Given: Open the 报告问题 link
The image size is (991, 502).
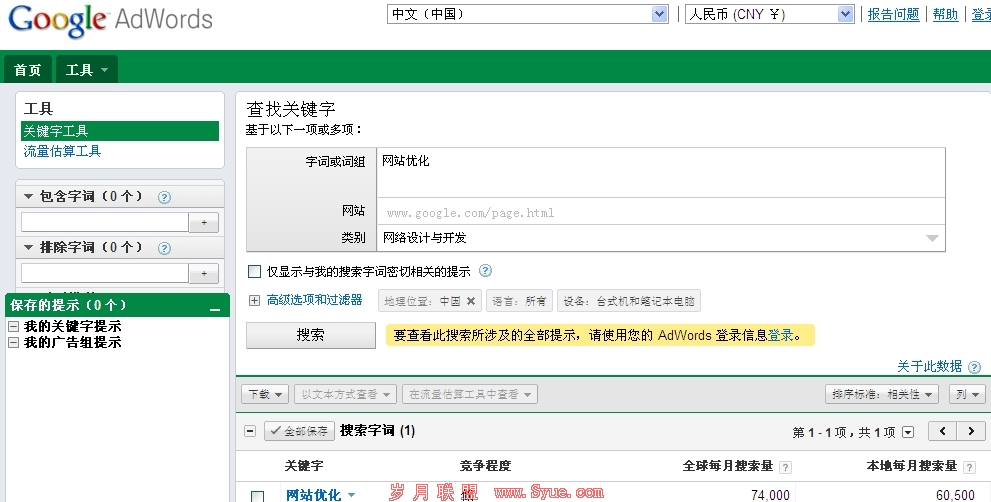Looking at the screenshot, I should (893, 14).
